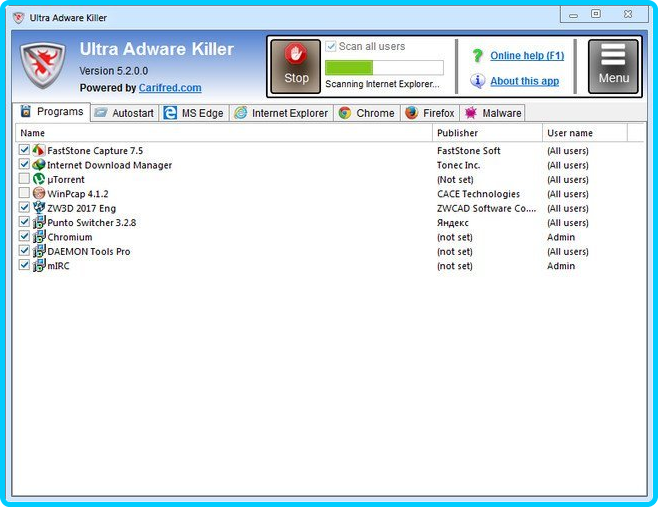The width and height of the screenshot is (658, 507).
Task: Click the Ultra Adware Killer shield logo
Action: point(42,65)
